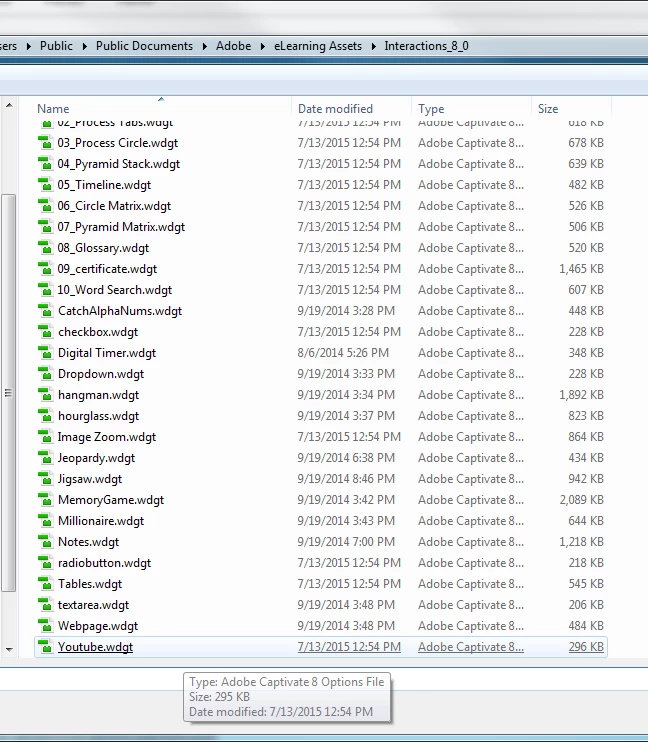Click the Notes.wdgt file icon
The image size is (648, 742).
(45, 542)
